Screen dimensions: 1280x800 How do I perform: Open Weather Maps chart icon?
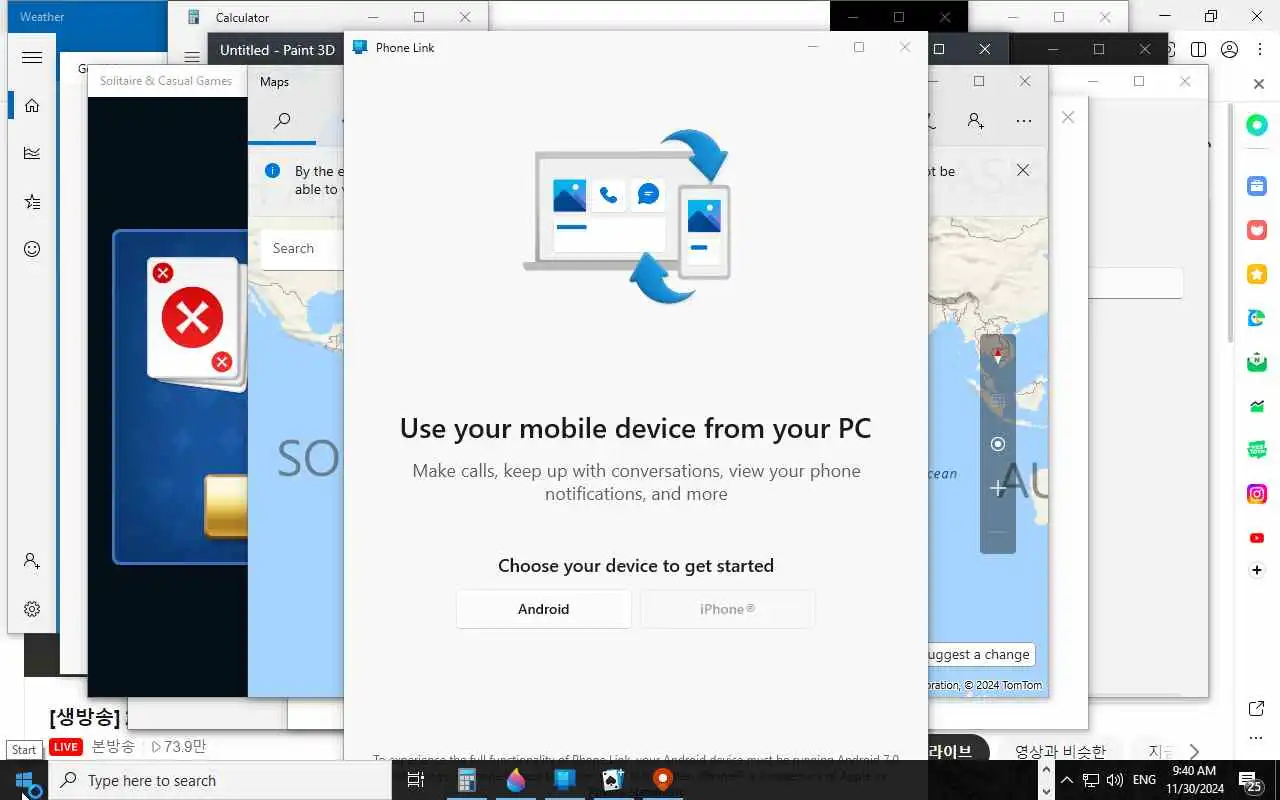point(32,153)
